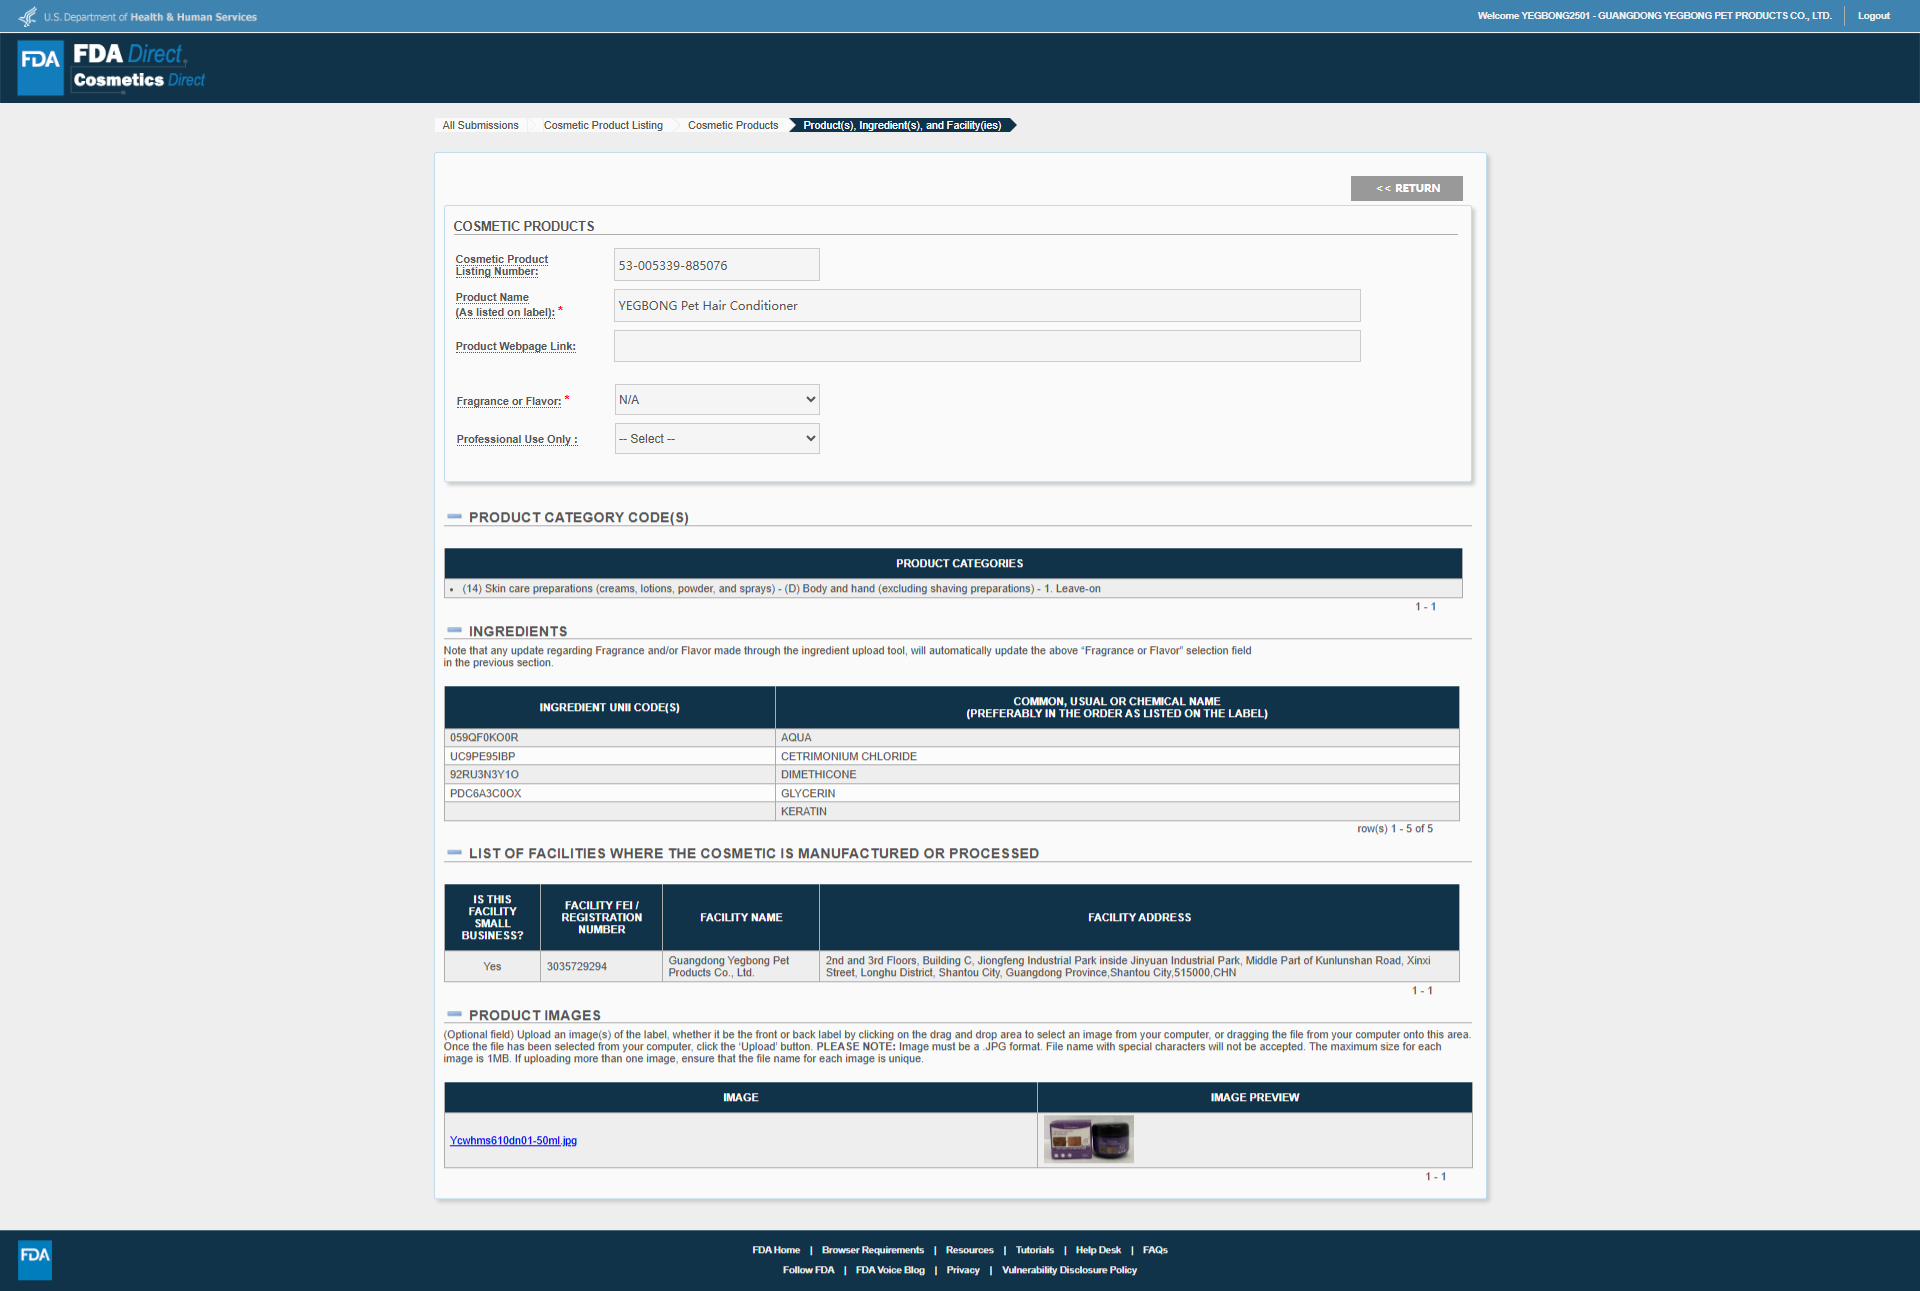
Task: Open the FDA Home footer link
Action: click(776, 1250)
